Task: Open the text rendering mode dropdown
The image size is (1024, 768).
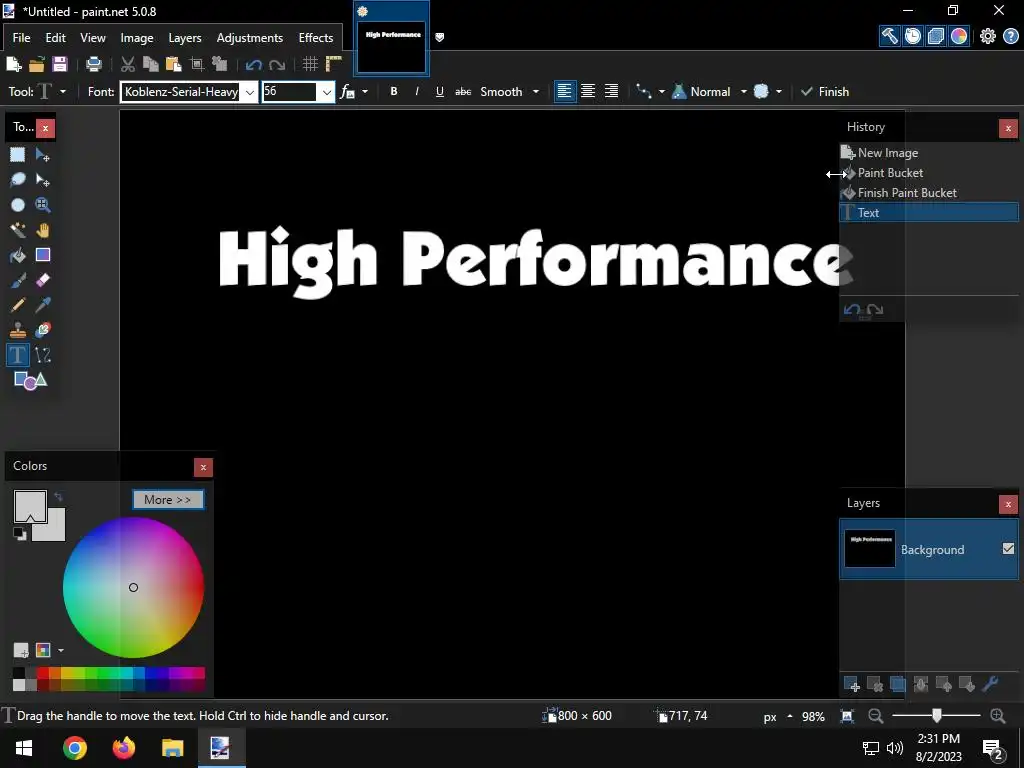Action: (365, 91)
